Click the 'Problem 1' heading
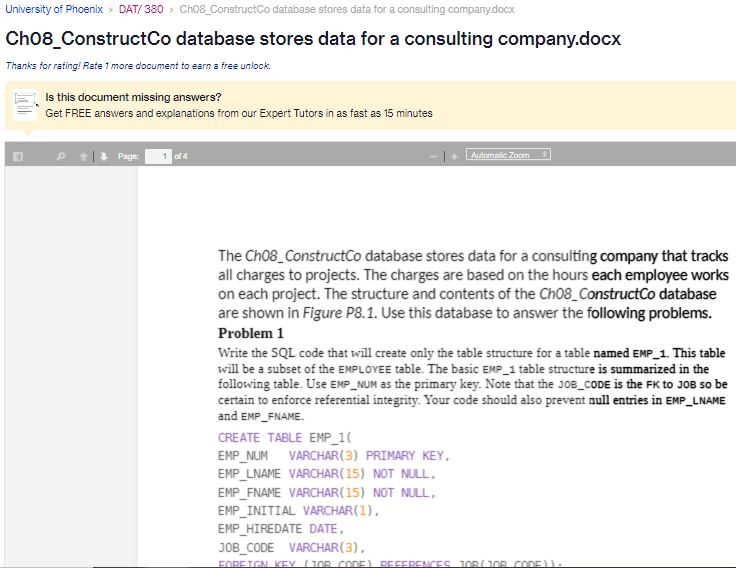Screen dimensions: 736x568 pyautogui.click(x=251, y=333)
